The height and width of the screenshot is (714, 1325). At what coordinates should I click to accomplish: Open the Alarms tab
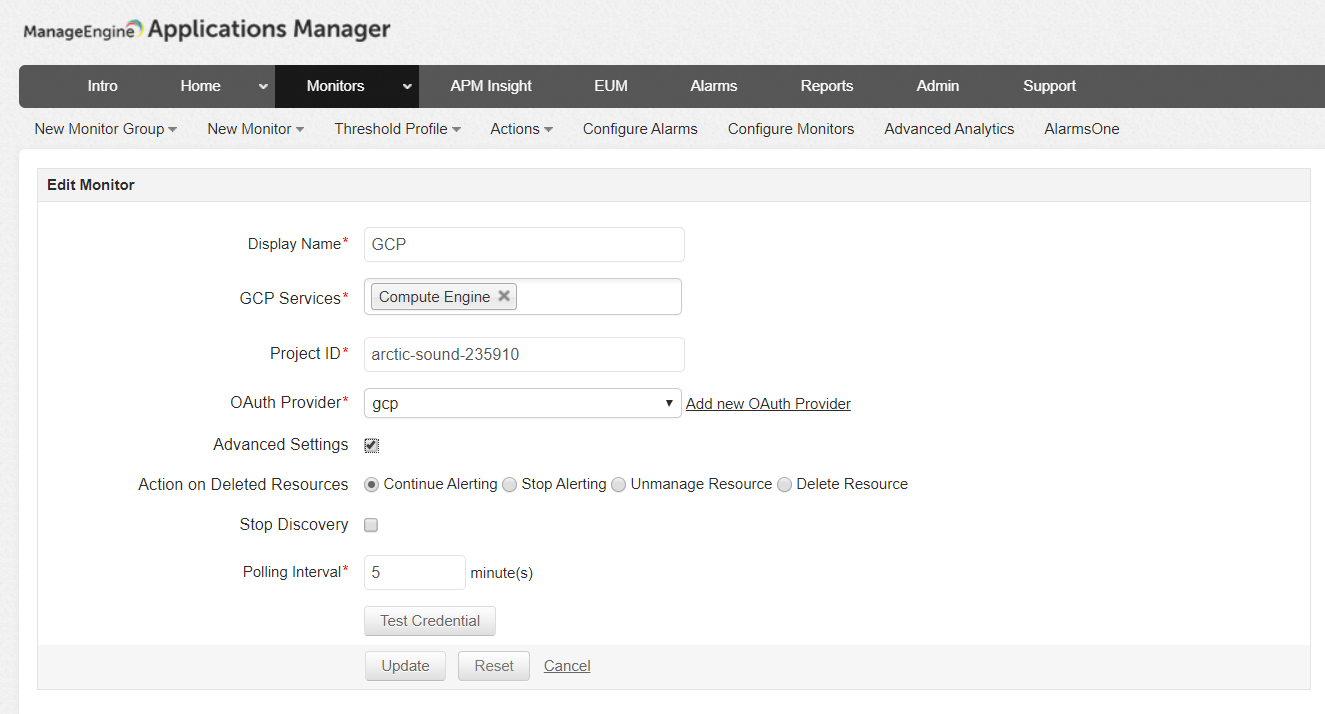pyautogui.click(x=714, y=86)
